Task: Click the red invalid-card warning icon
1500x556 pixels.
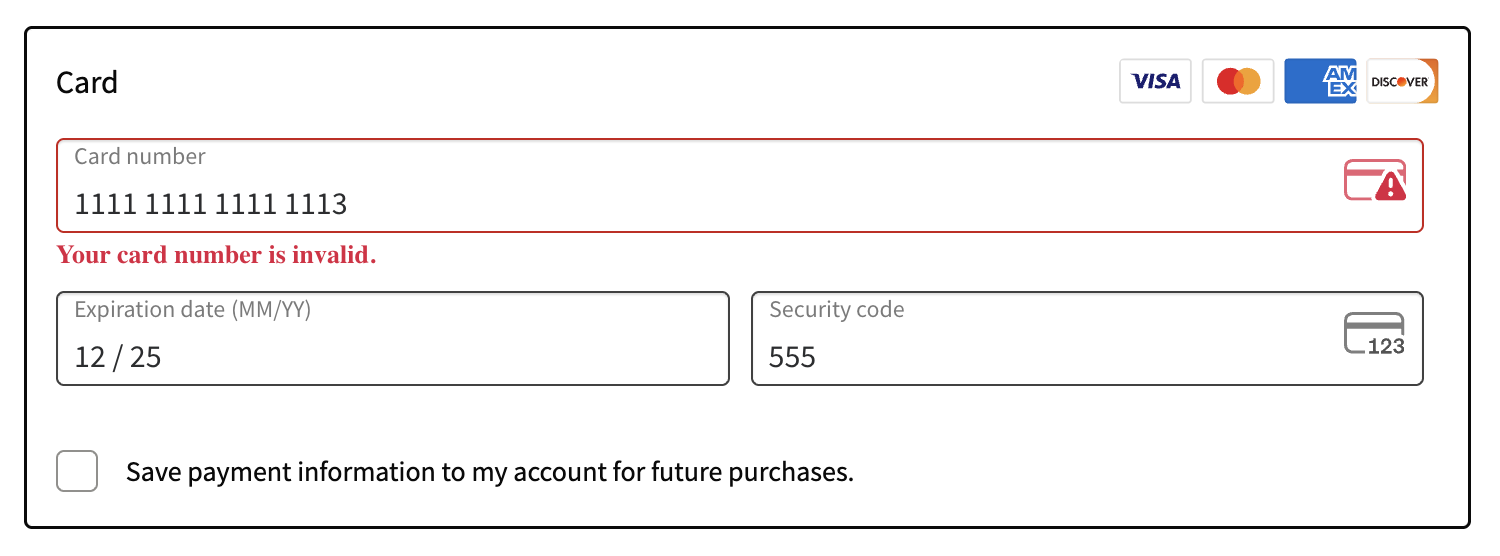Action: pos(1375,181)
